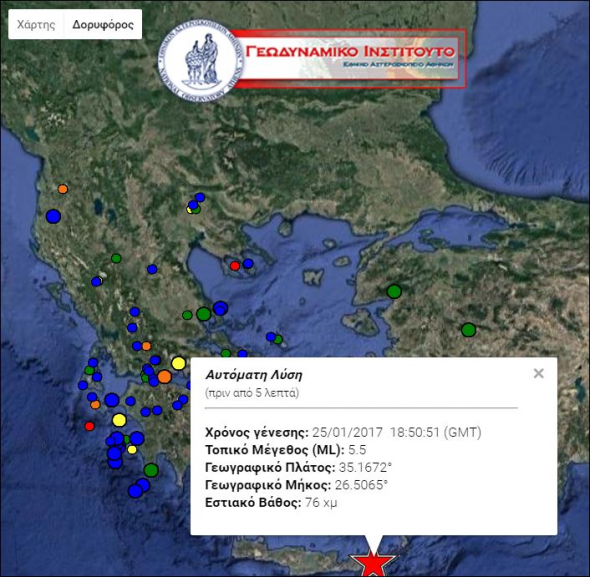The width and height of the screenshot is (590, 577).
Task: Click the yellow dot in western Peloponnese
Action: (x=119, y=420)
